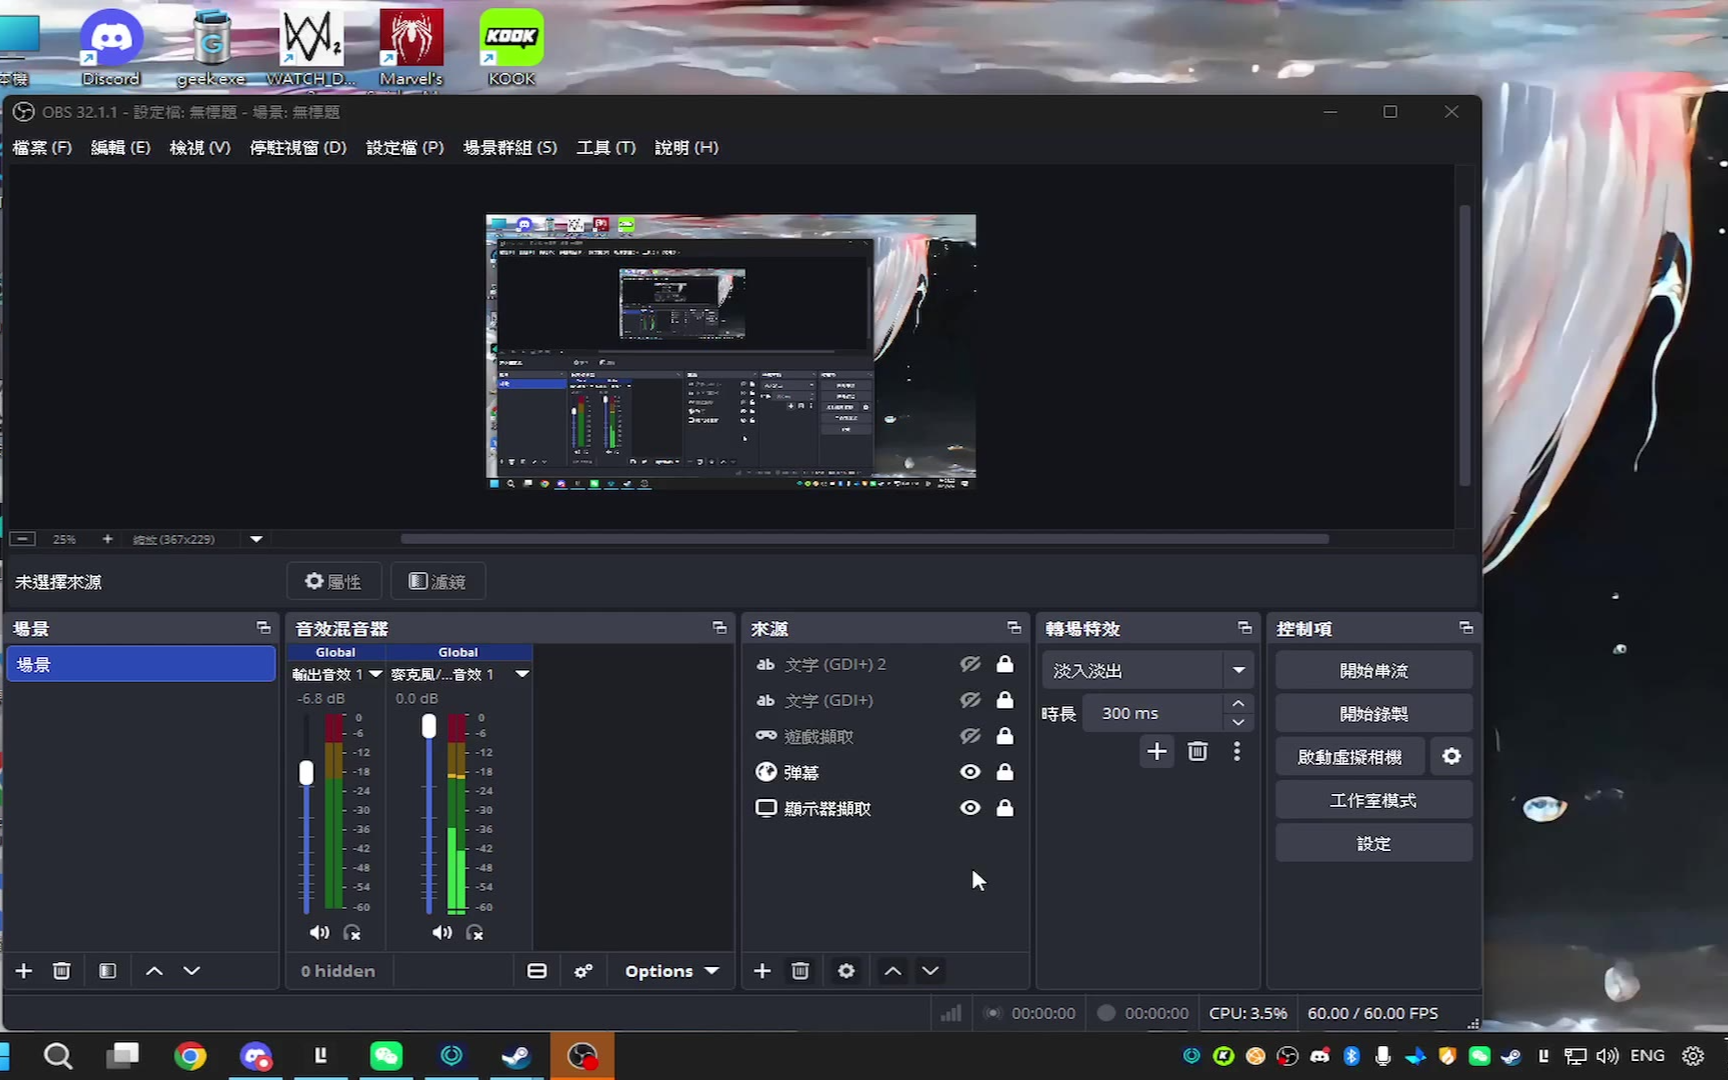Hide the 顯示器擷取 source

click(970, 808)
